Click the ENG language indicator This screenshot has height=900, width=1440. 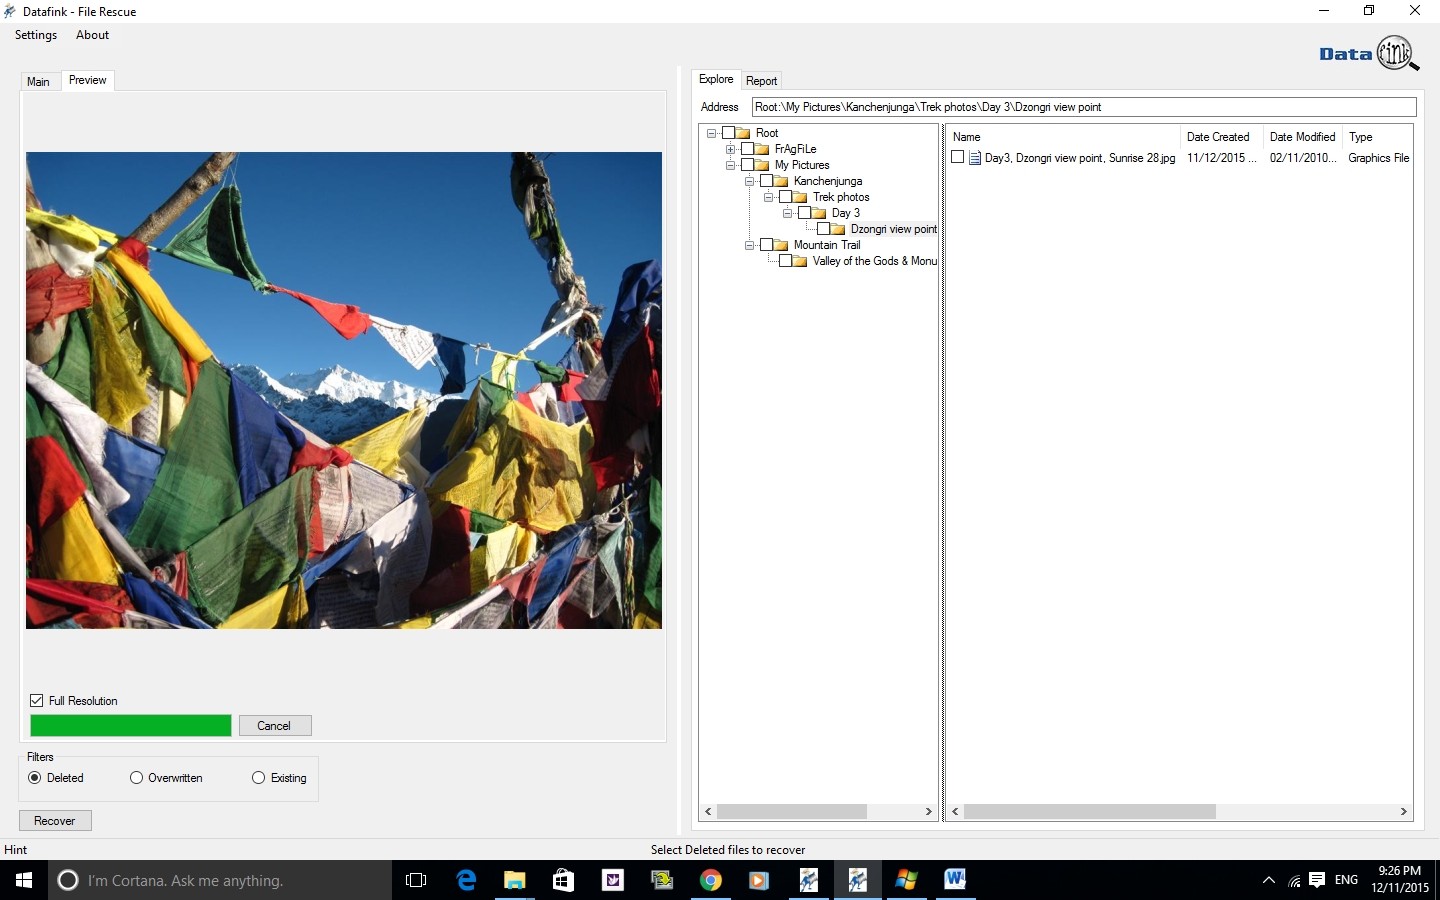click(1346, 880)
